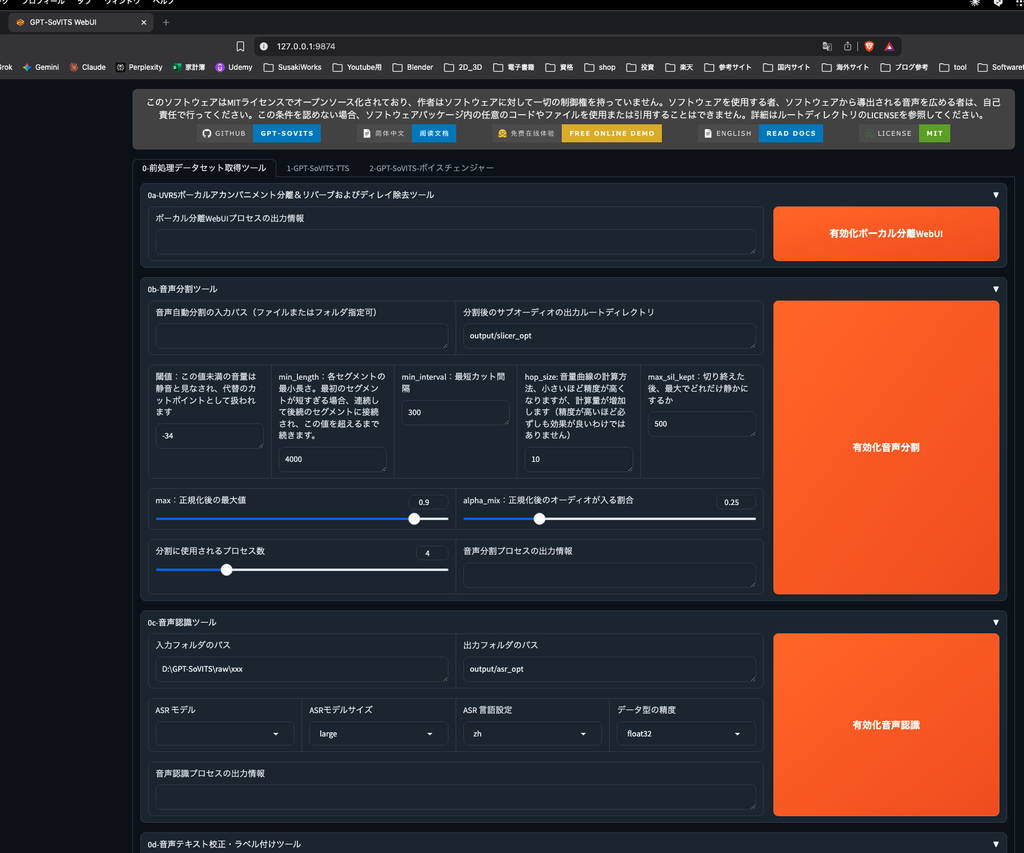Click the bookmark page icon
Image resolution: width=1024 pixels, height=853 pixels.
point(240,46)
